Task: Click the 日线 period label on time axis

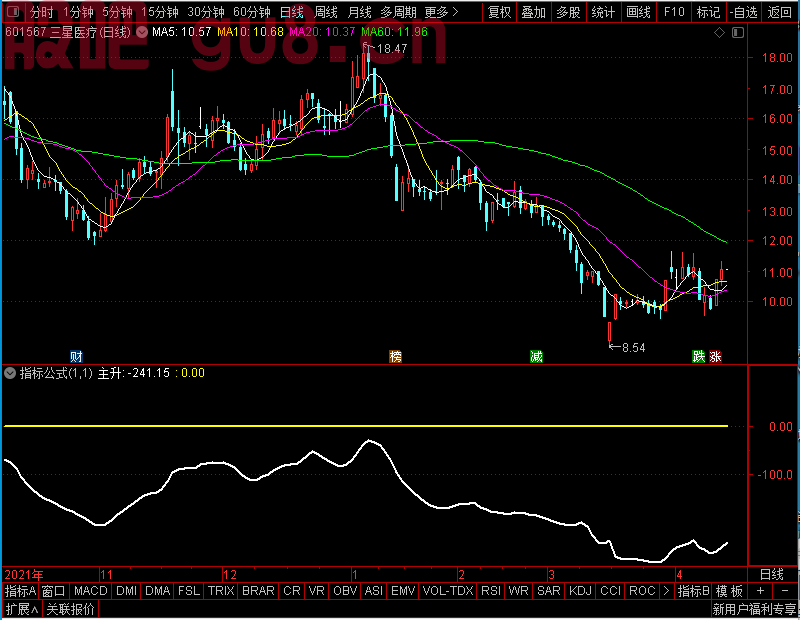Action: [x=771, y=575]
